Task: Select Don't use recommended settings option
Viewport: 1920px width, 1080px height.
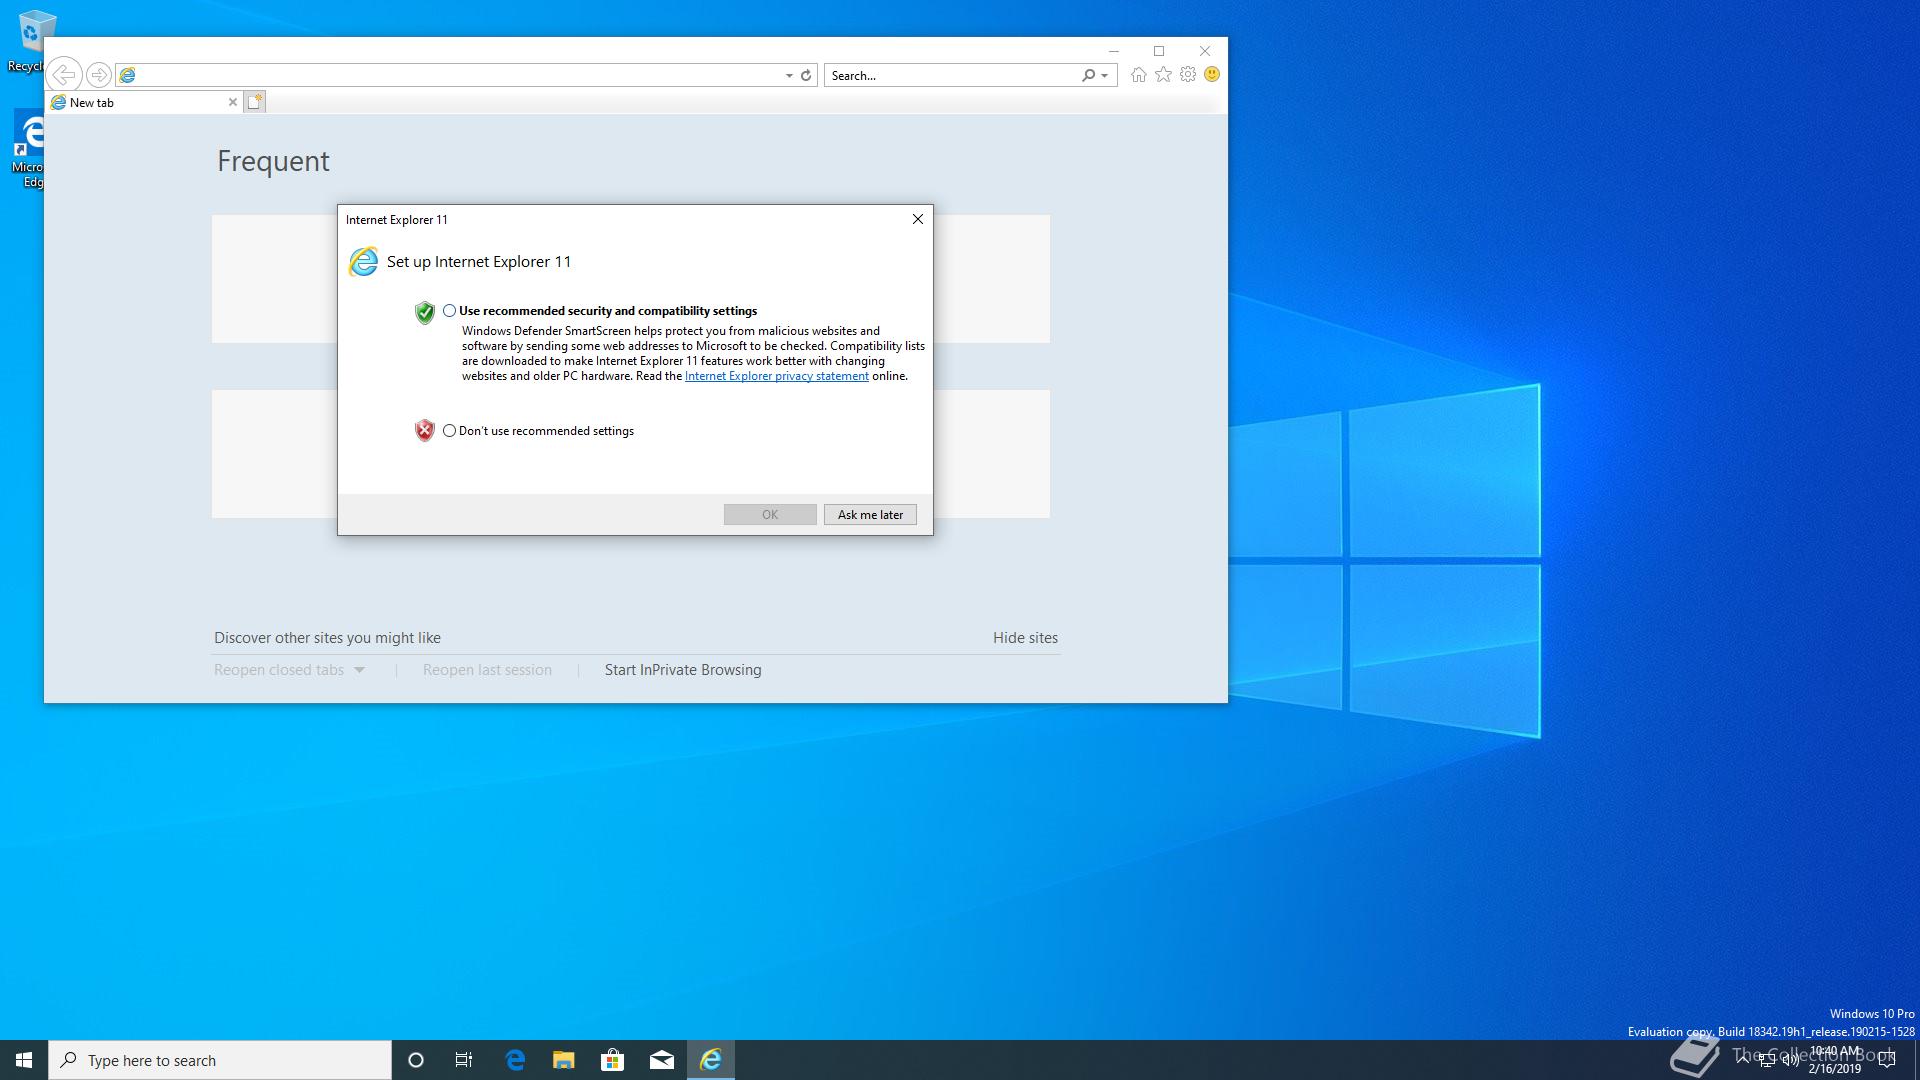Action: click(450, 431)
